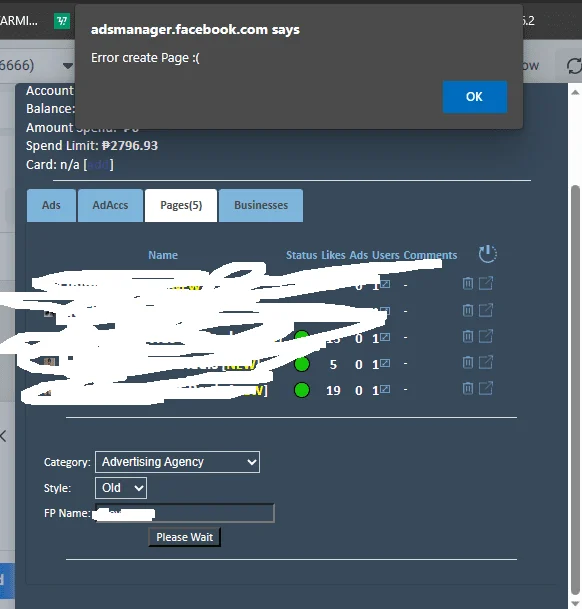
Task: Click the reload pages icon beside Comments
Action: pyautogui.click(x=487, y=254)
